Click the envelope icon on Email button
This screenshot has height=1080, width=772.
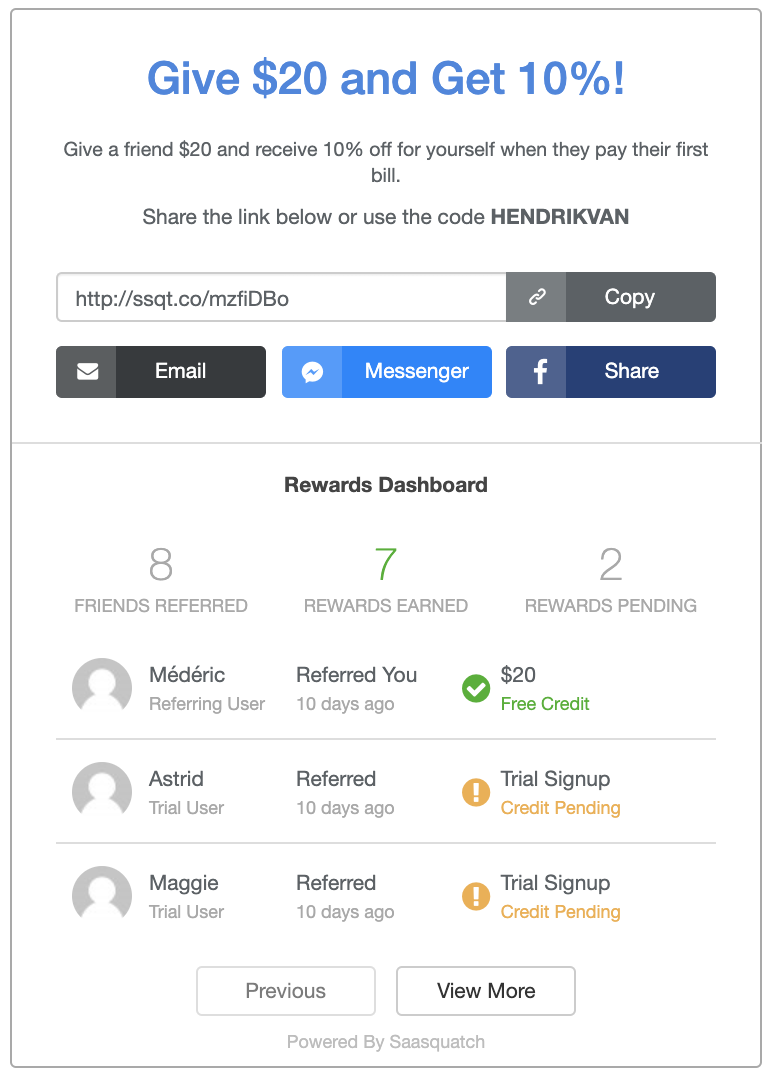click(87, 372)
